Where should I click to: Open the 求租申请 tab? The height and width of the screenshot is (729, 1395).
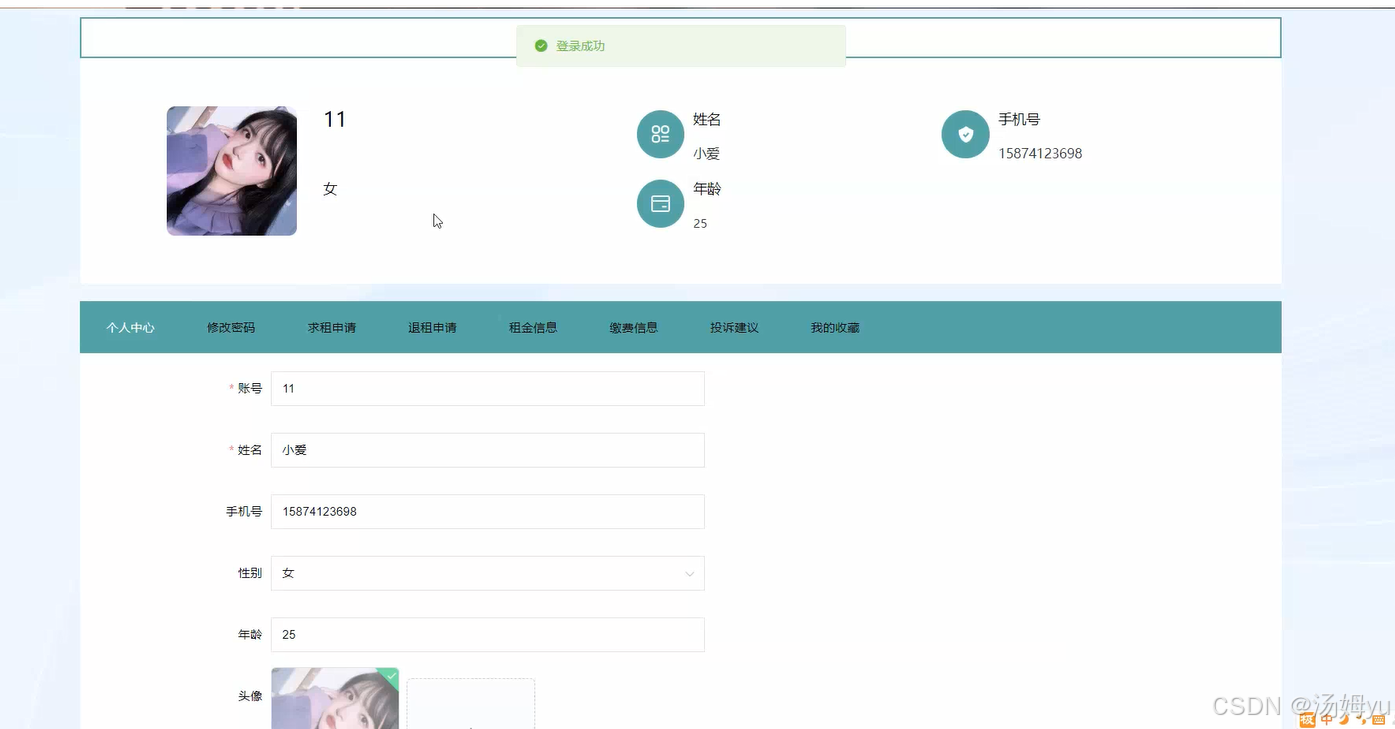point(332,327)
